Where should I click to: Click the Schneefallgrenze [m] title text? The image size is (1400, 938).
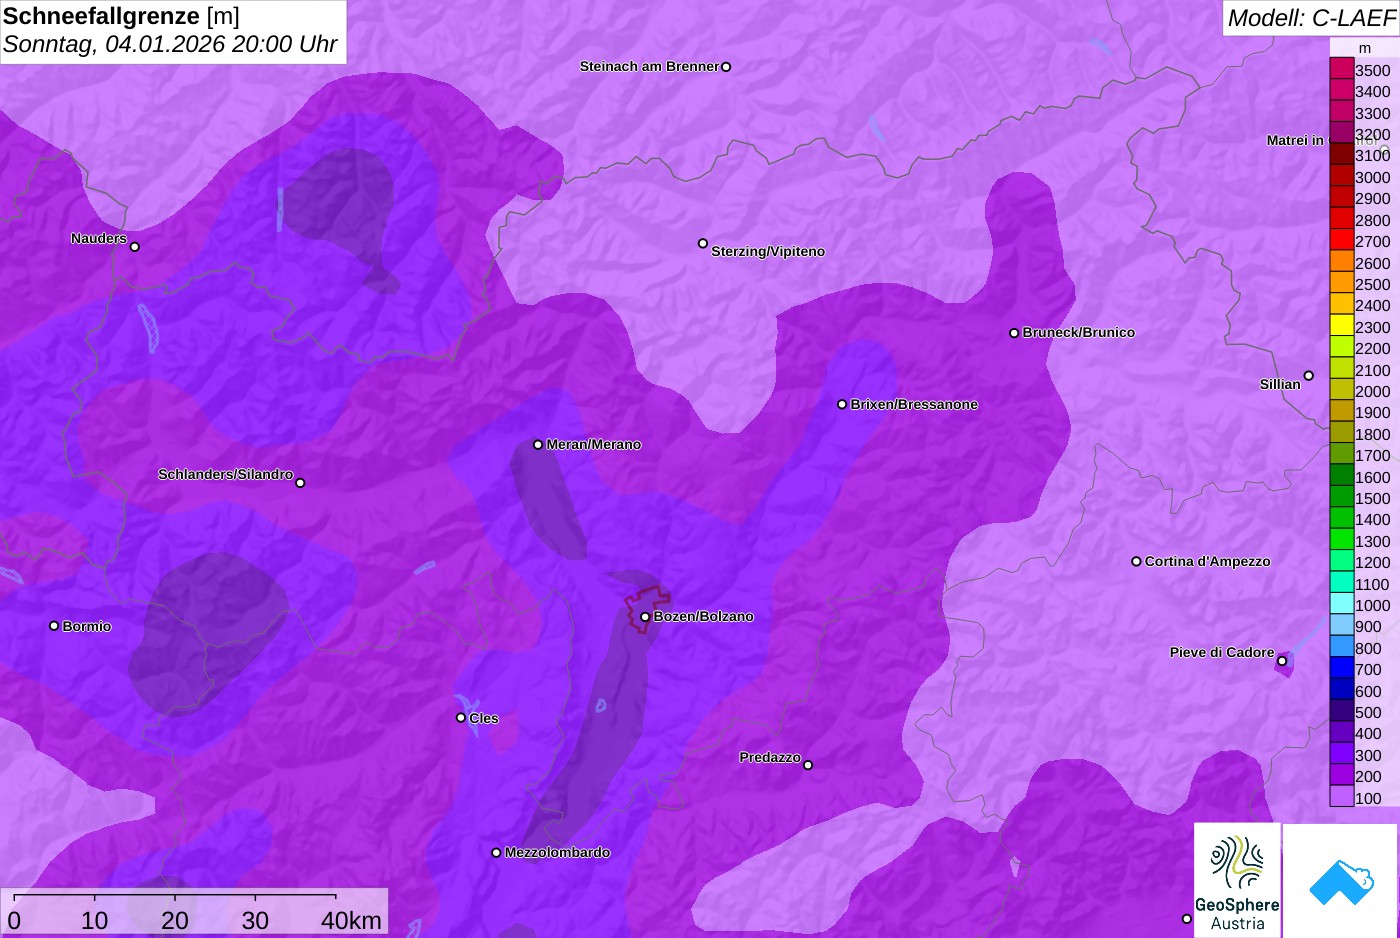tap(121, 16)
